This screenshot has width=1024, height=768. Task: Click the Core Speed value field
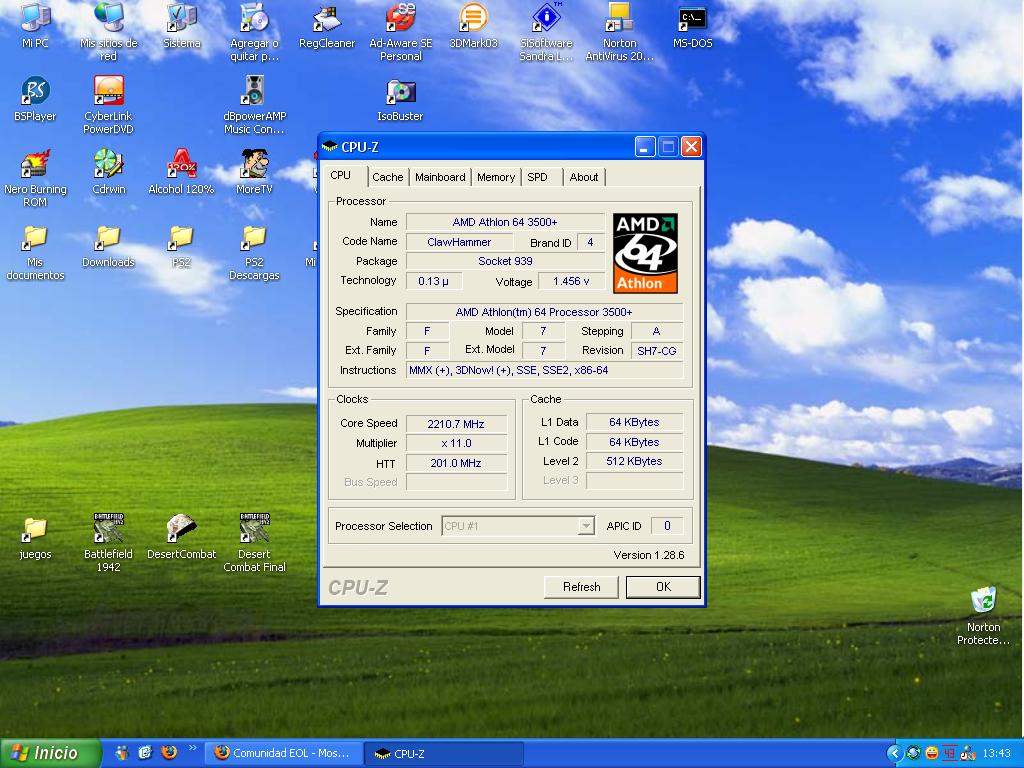[x=455, y=424]
